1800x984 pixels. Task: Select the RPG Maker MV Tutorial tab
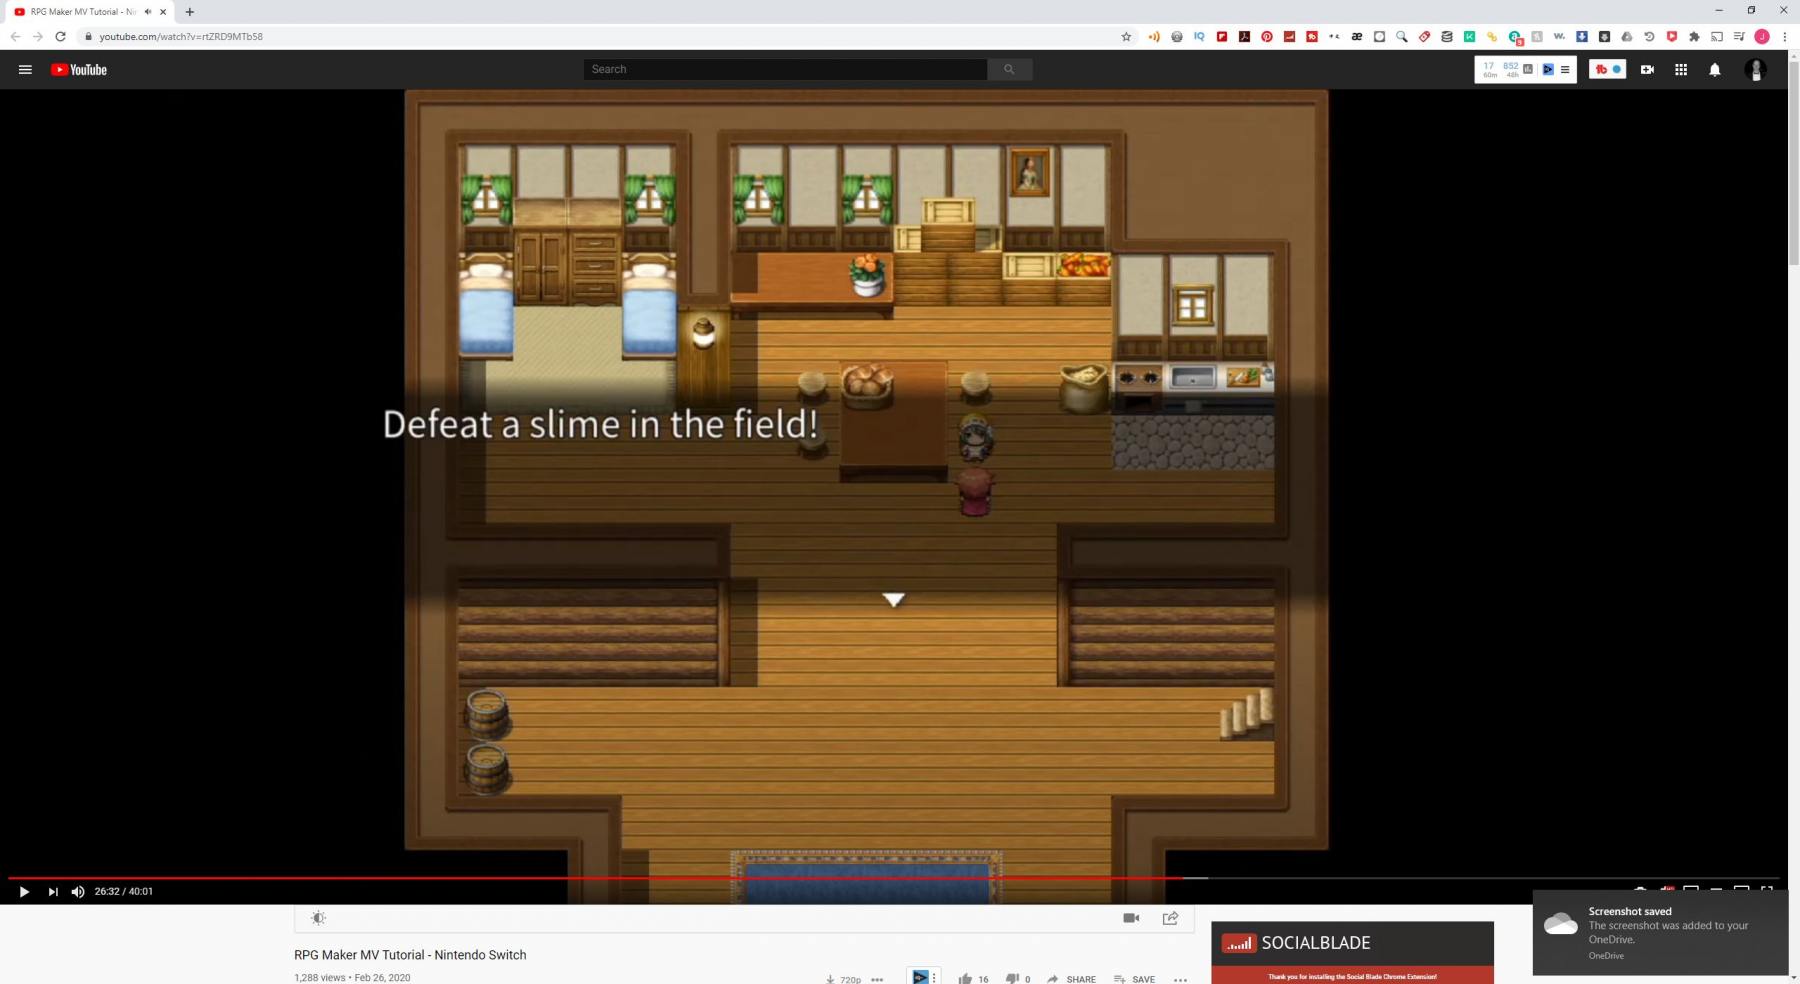point(85,12)
